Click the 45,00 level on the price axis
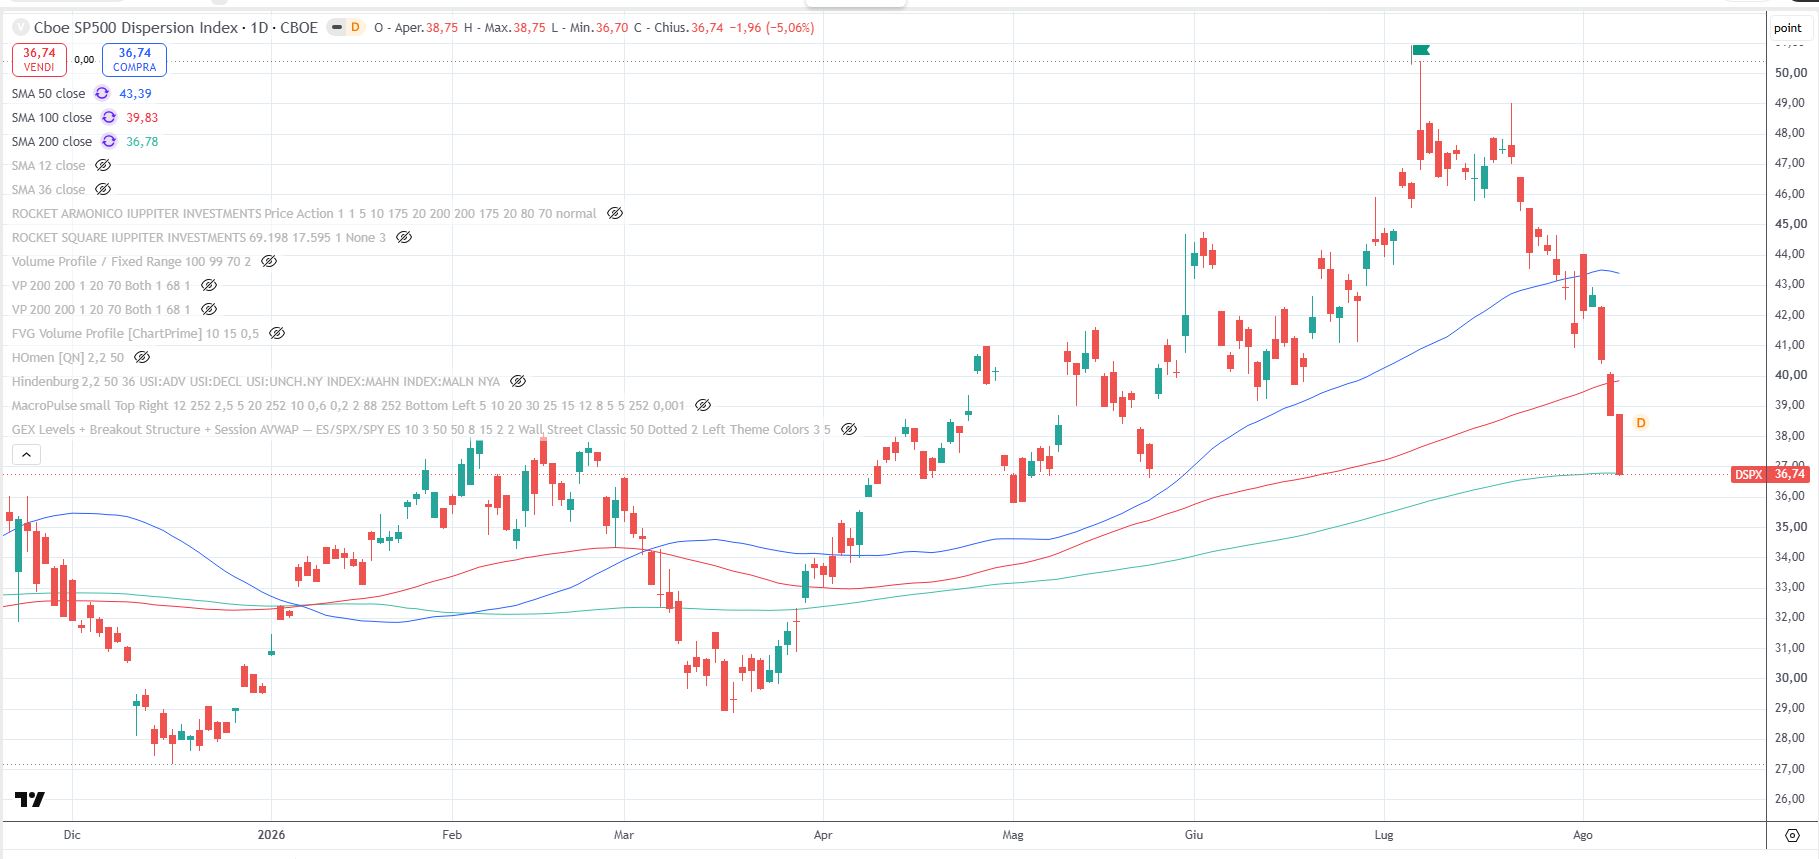1819x859 pixels. [1791, 223]
